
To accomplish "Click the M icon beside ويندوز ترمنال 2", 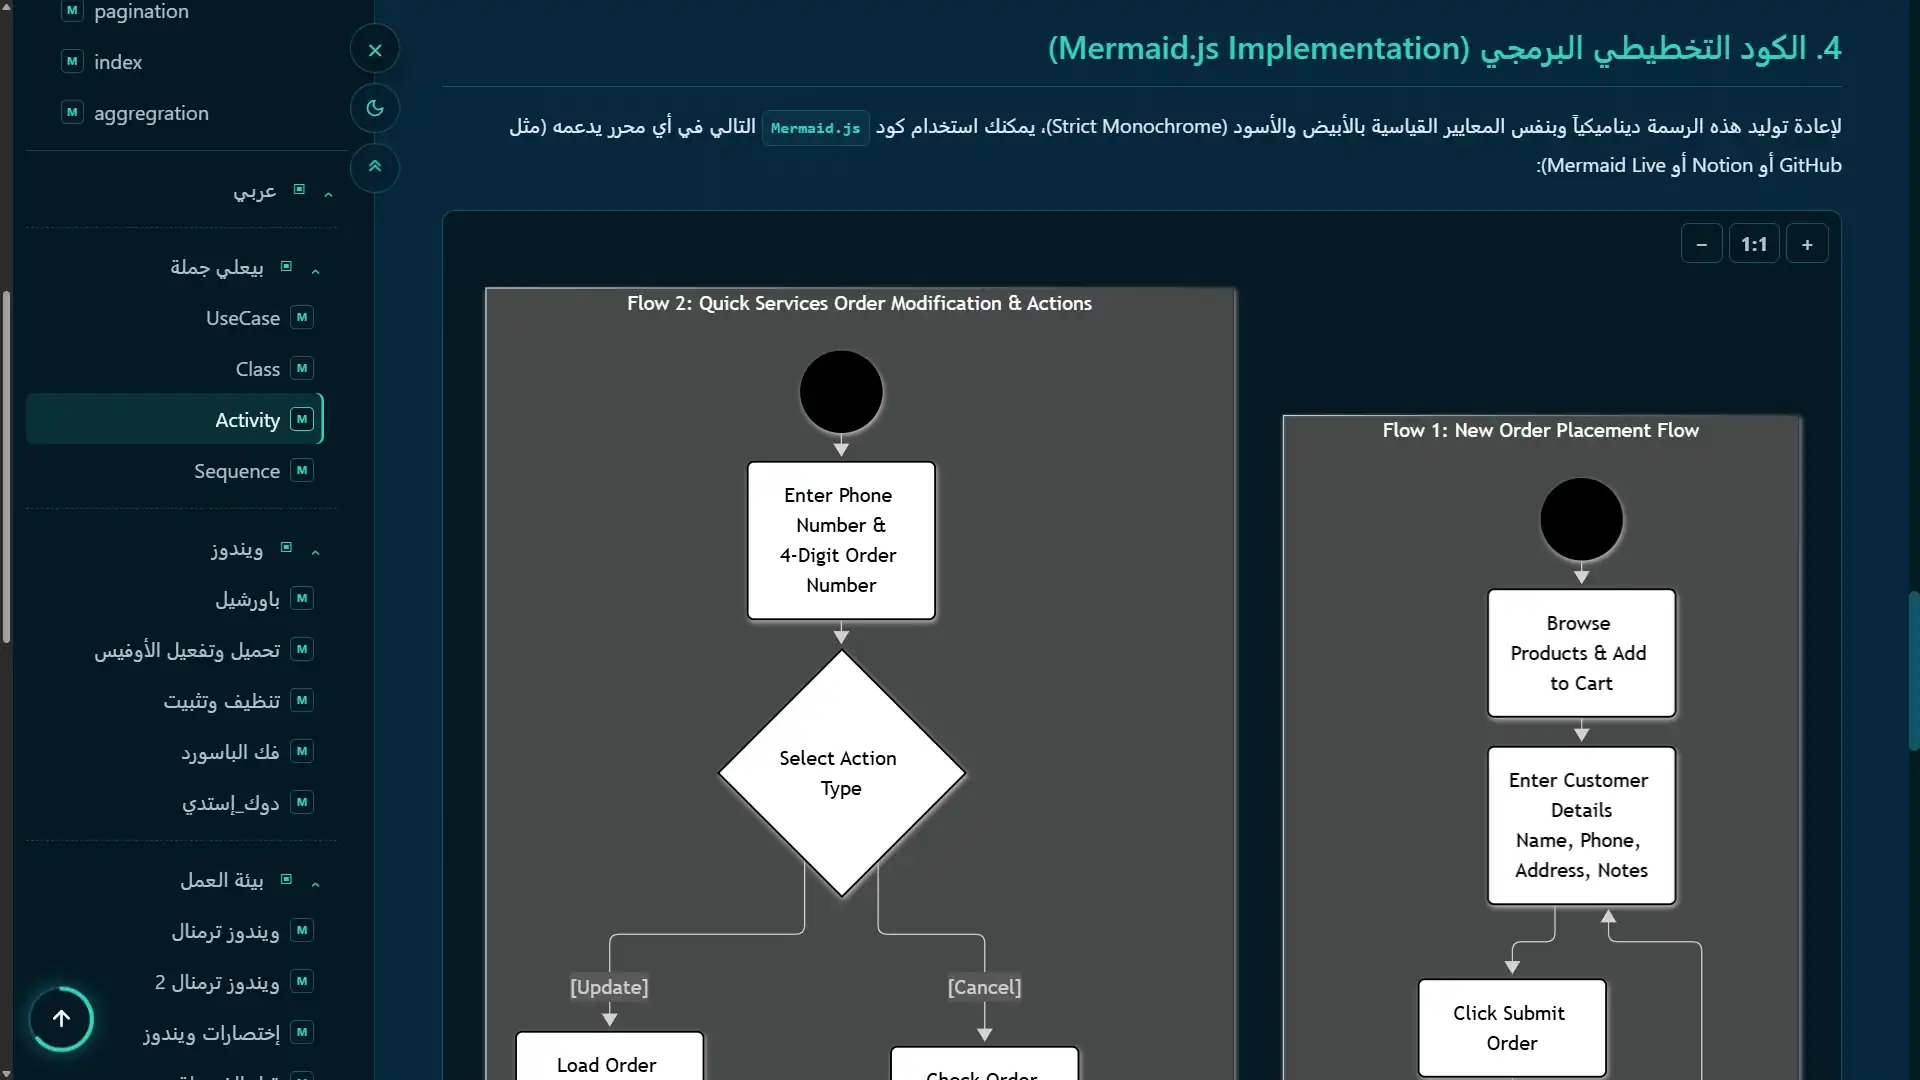I will tap(302, 982).
